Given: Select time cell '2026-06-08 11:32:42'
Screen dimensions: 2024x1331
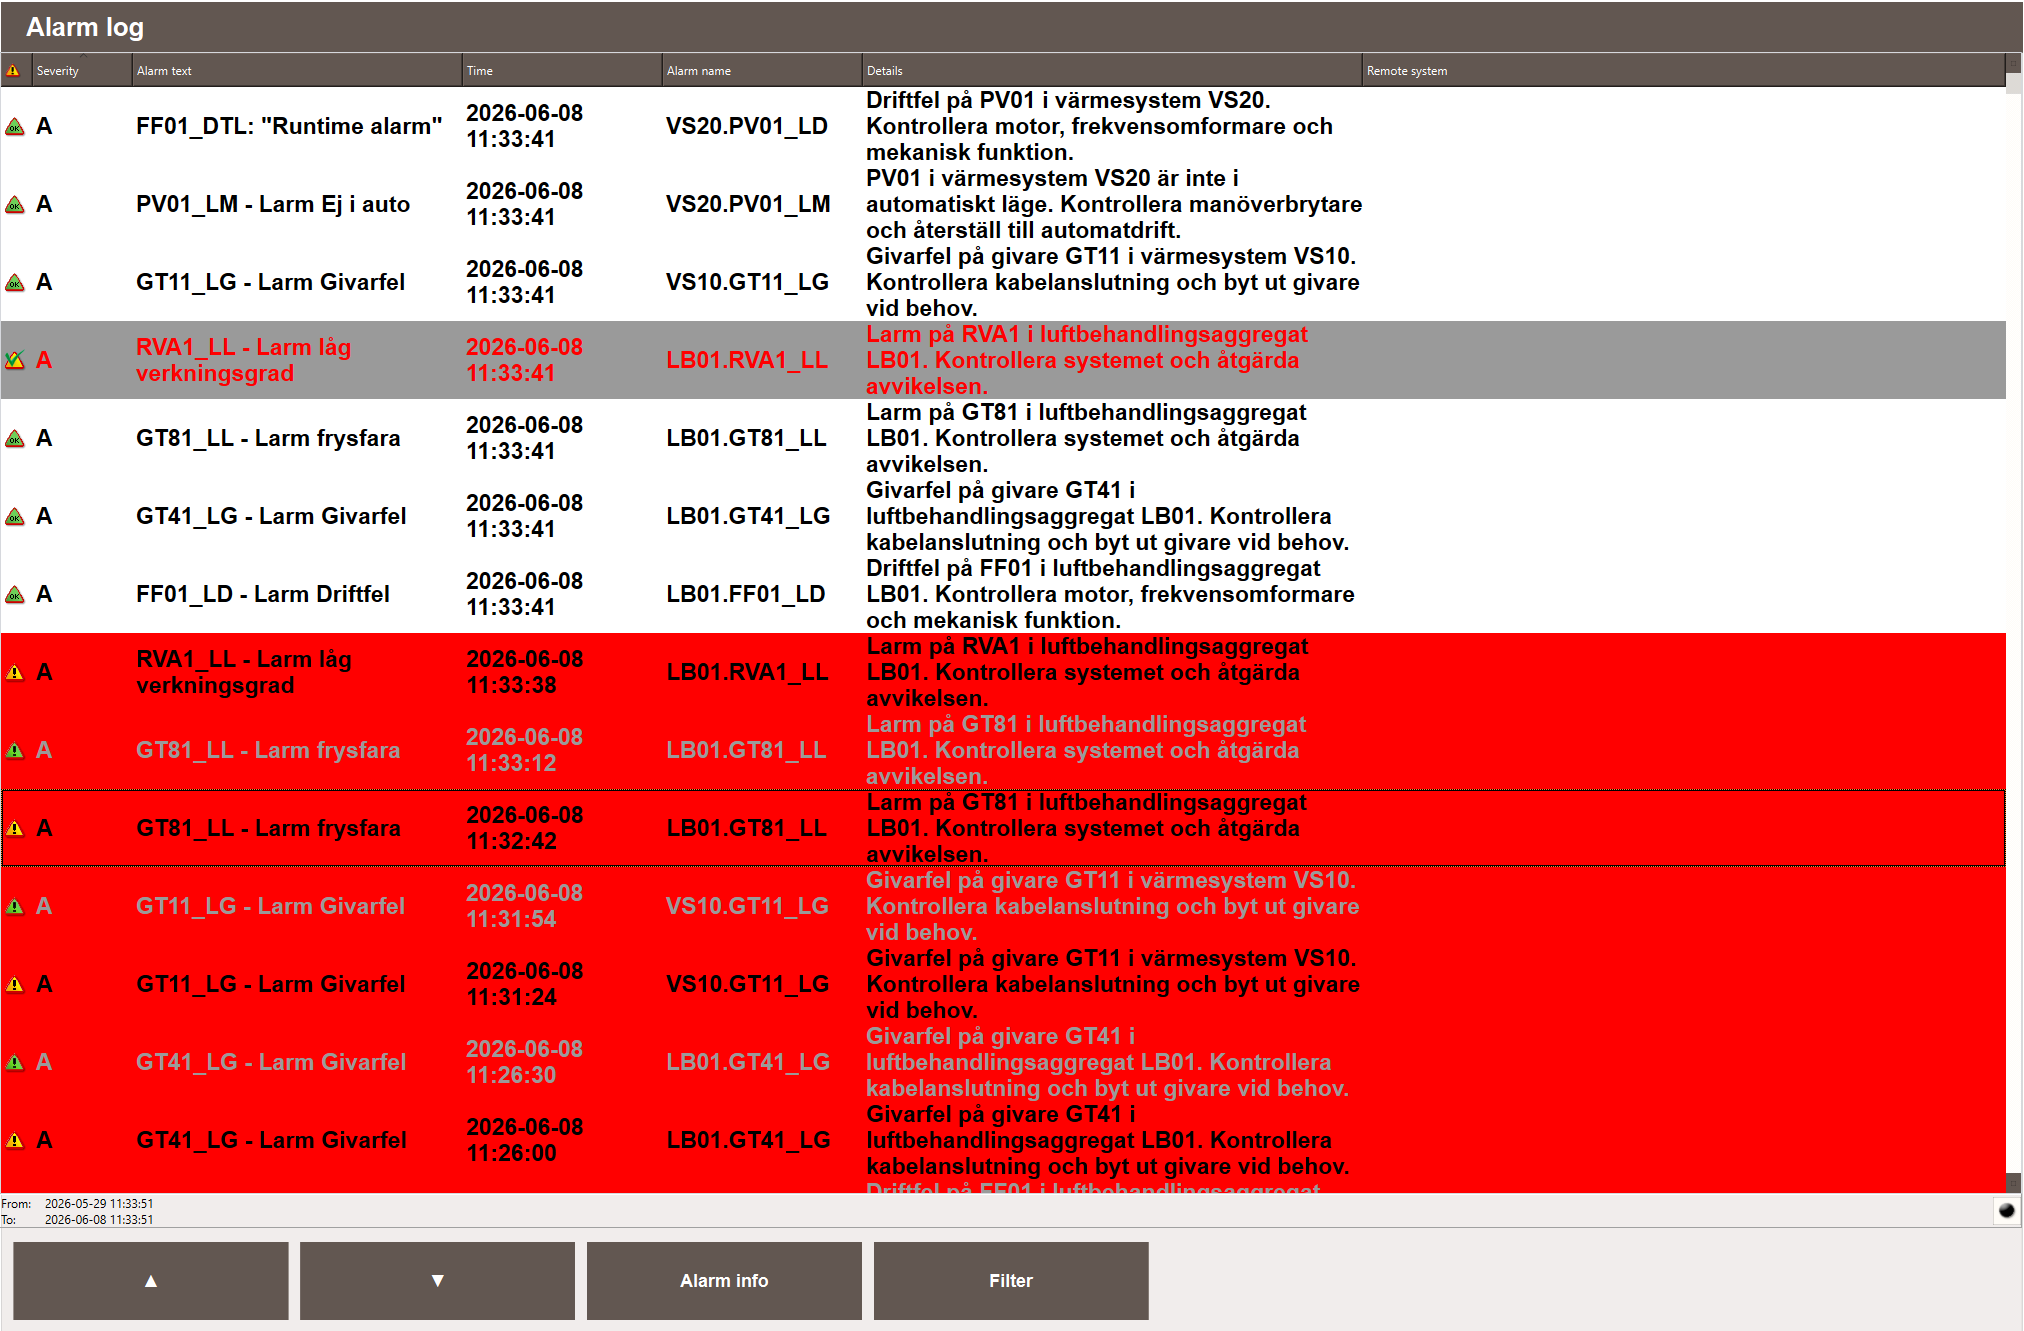Looking at the screenshot, I should click(x=525, y=829).
